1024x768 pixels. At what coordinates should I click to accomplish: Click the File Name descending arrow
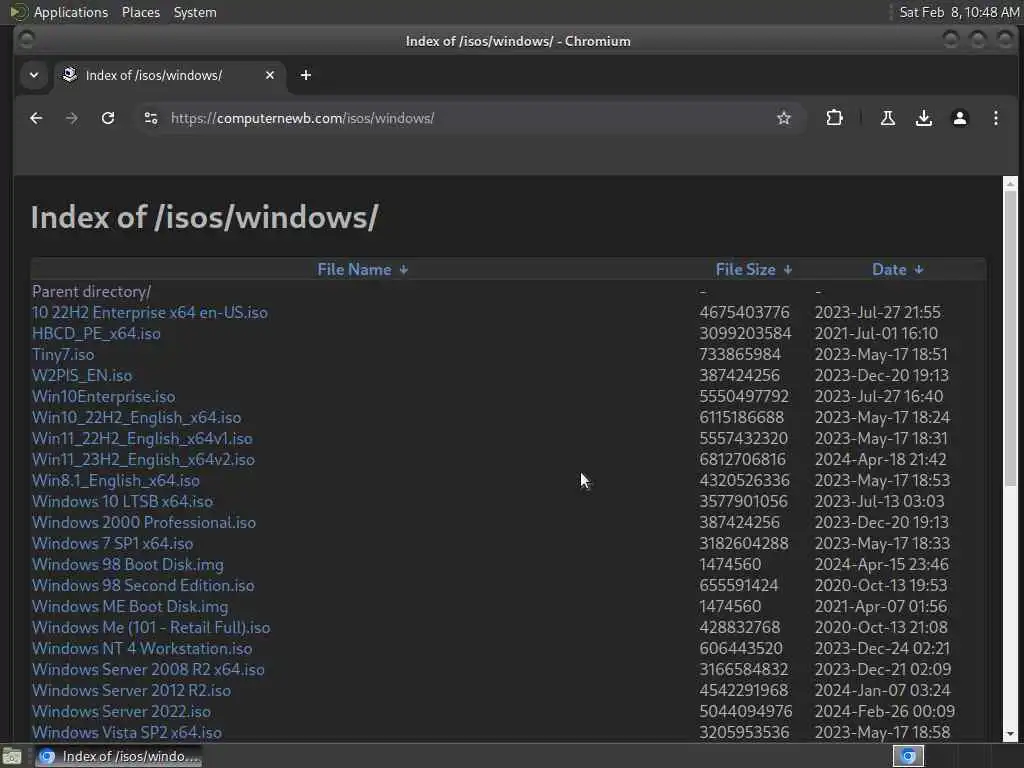(404, 270)
